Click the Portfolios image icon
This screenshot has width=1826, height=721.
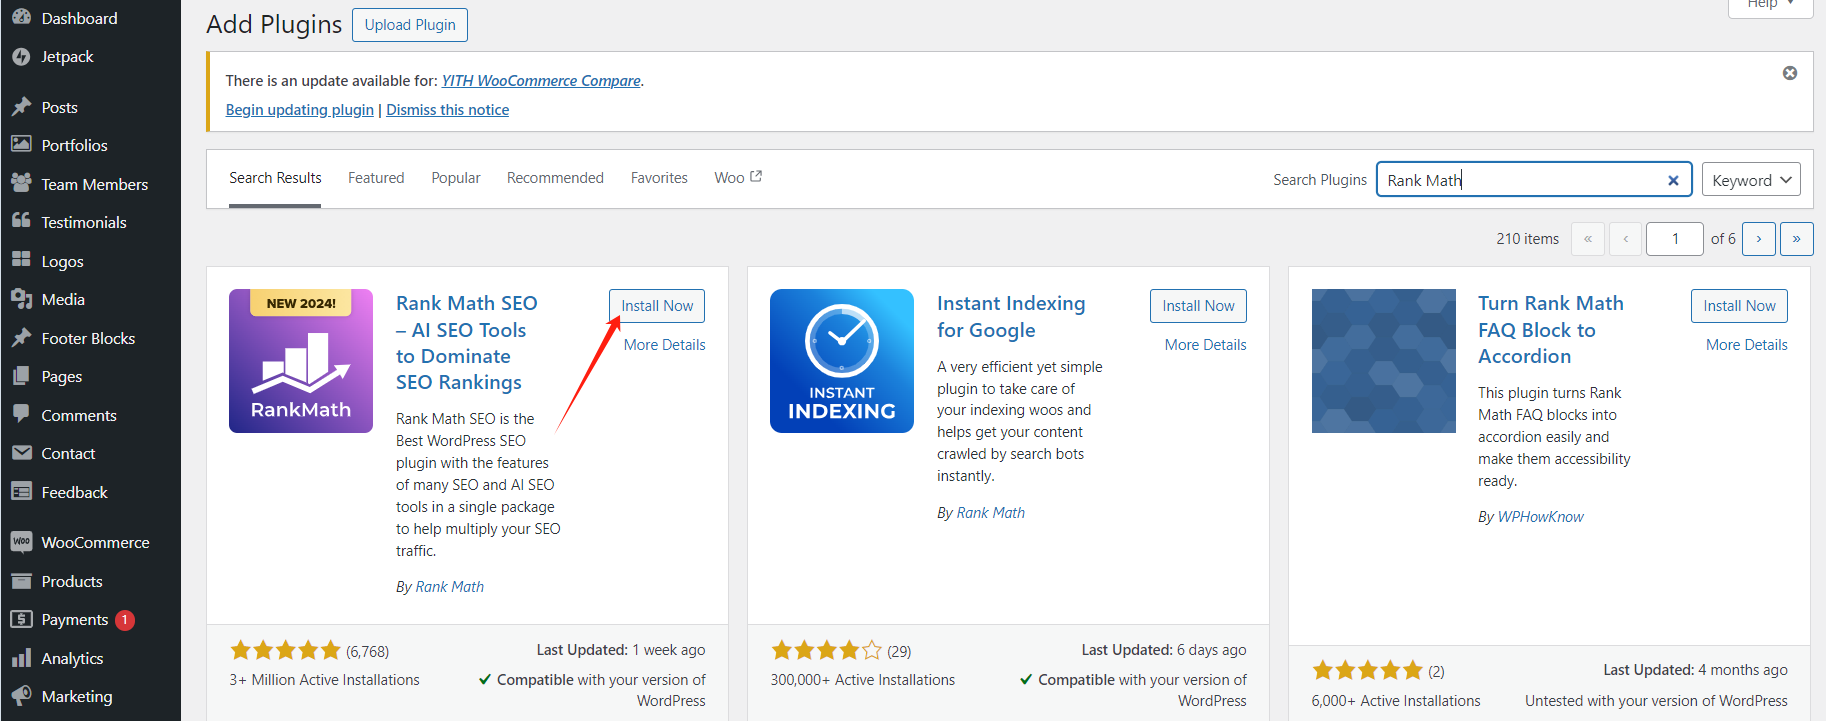click(x=21, y=144)
